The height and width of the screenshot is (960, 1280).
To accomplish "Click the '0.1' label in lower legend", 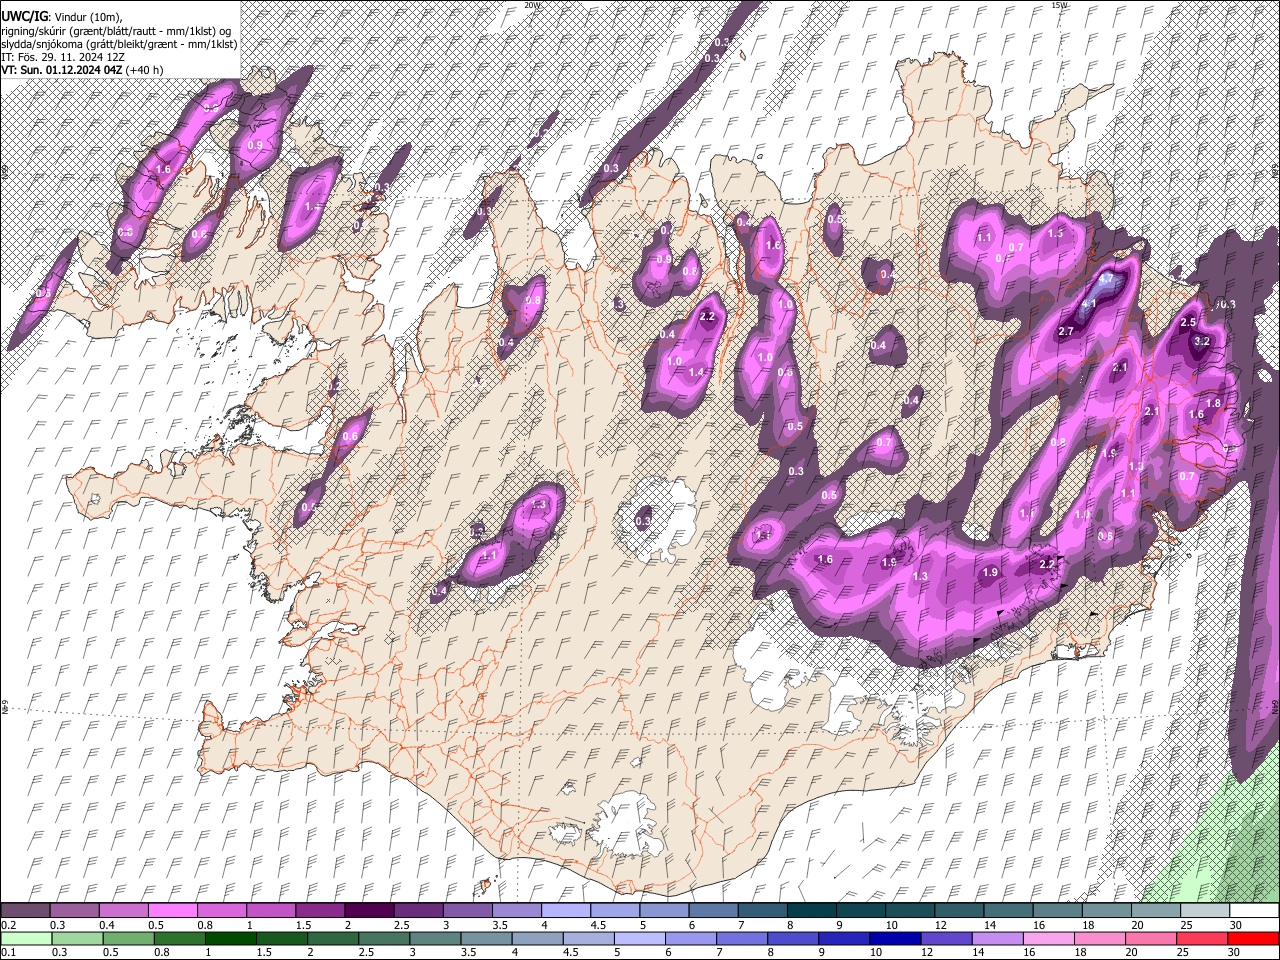I will [8, 952].
